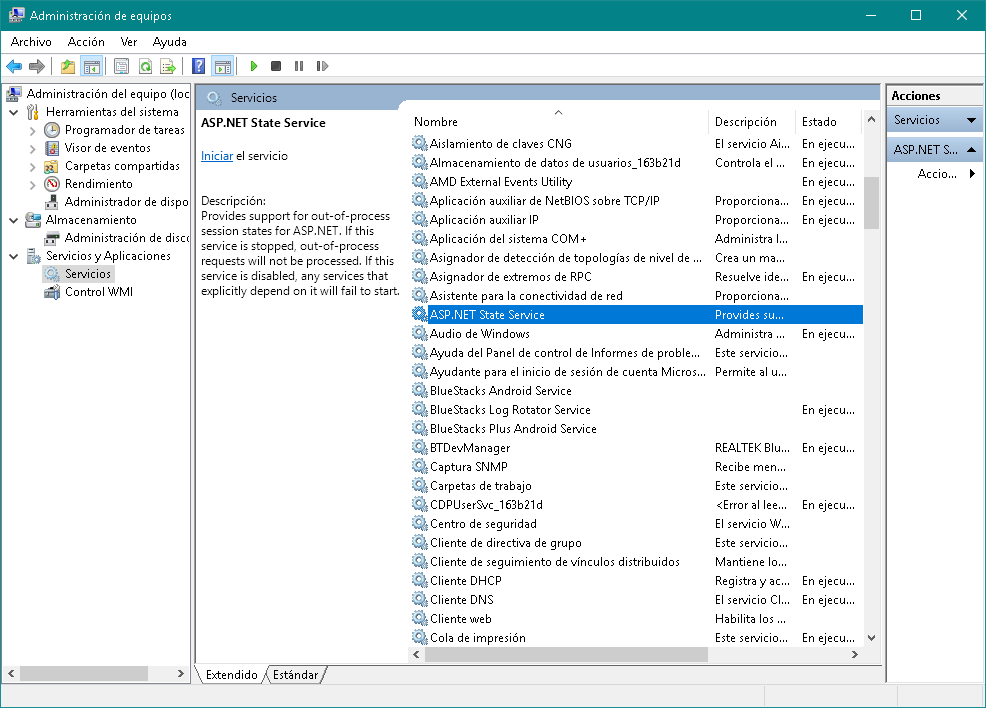Click the Stop Service square icon

click(x=276, y=66)
